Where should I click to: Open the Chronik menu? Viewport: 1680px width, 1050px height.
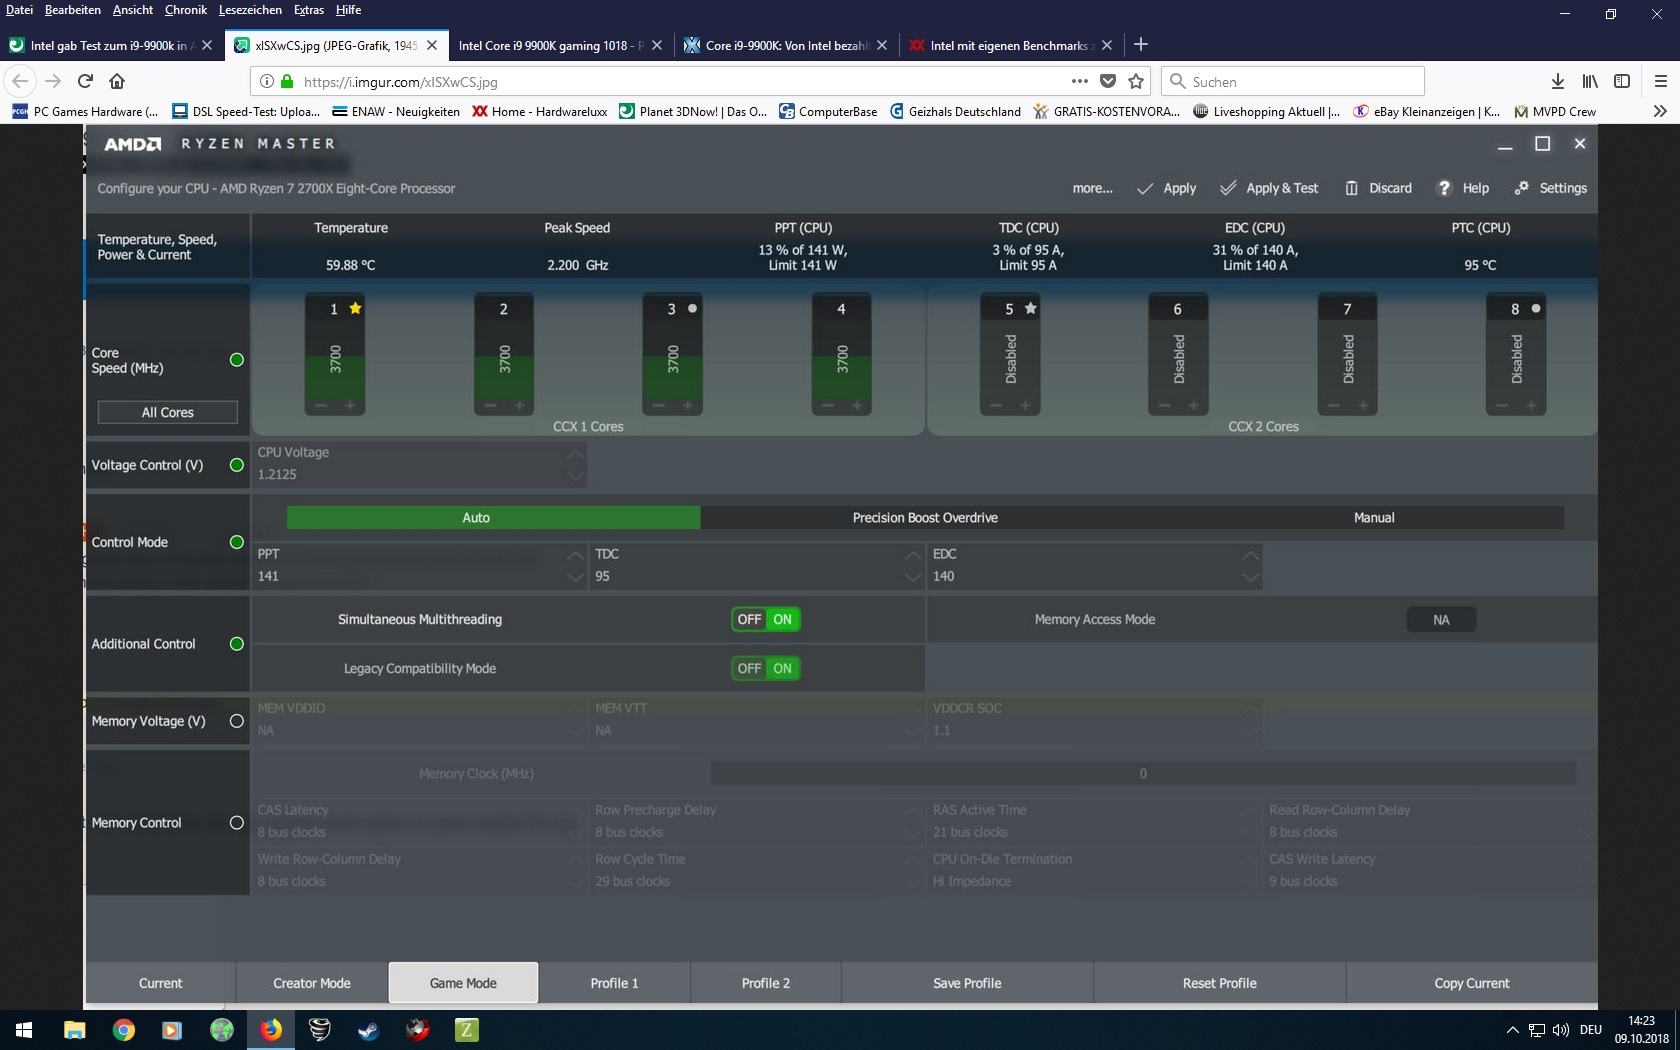coord(186,10)
